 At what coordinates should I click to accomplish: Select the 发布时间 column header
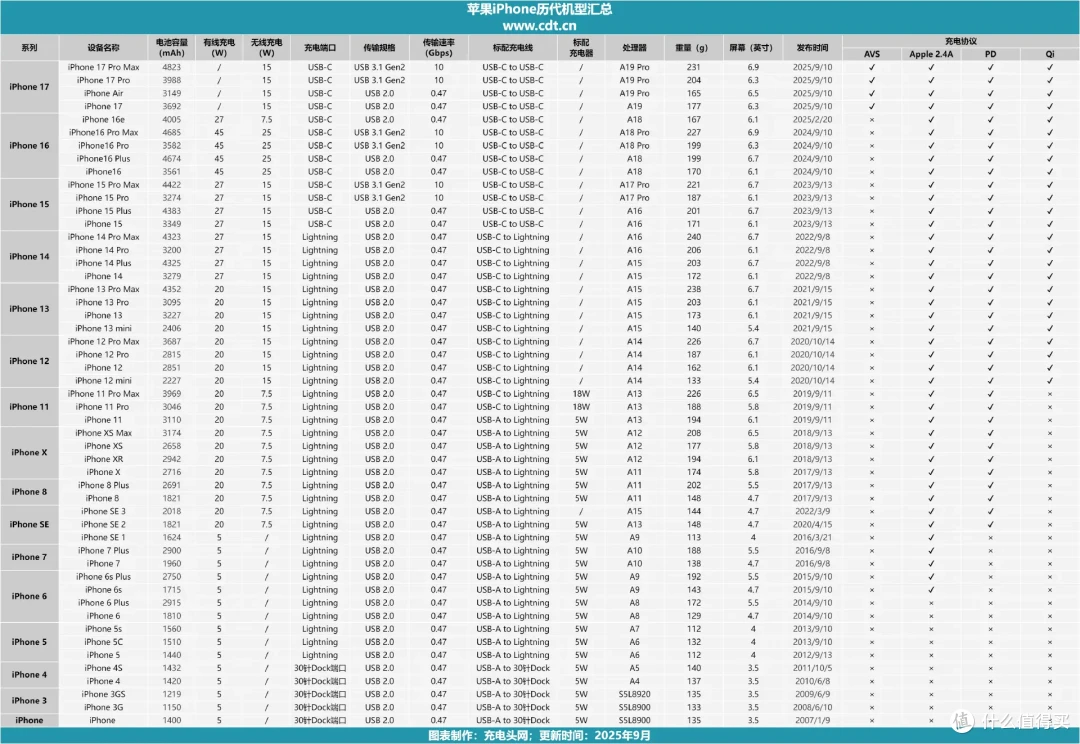pos(813,48)
